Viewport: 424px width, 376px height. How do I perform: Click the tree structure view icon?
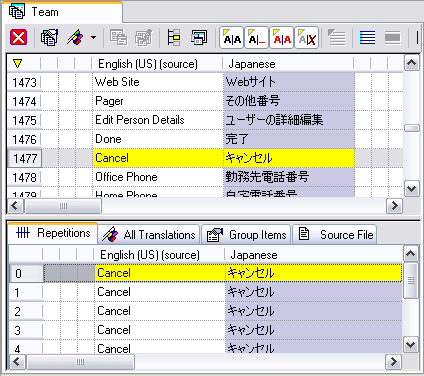[174, 37]
